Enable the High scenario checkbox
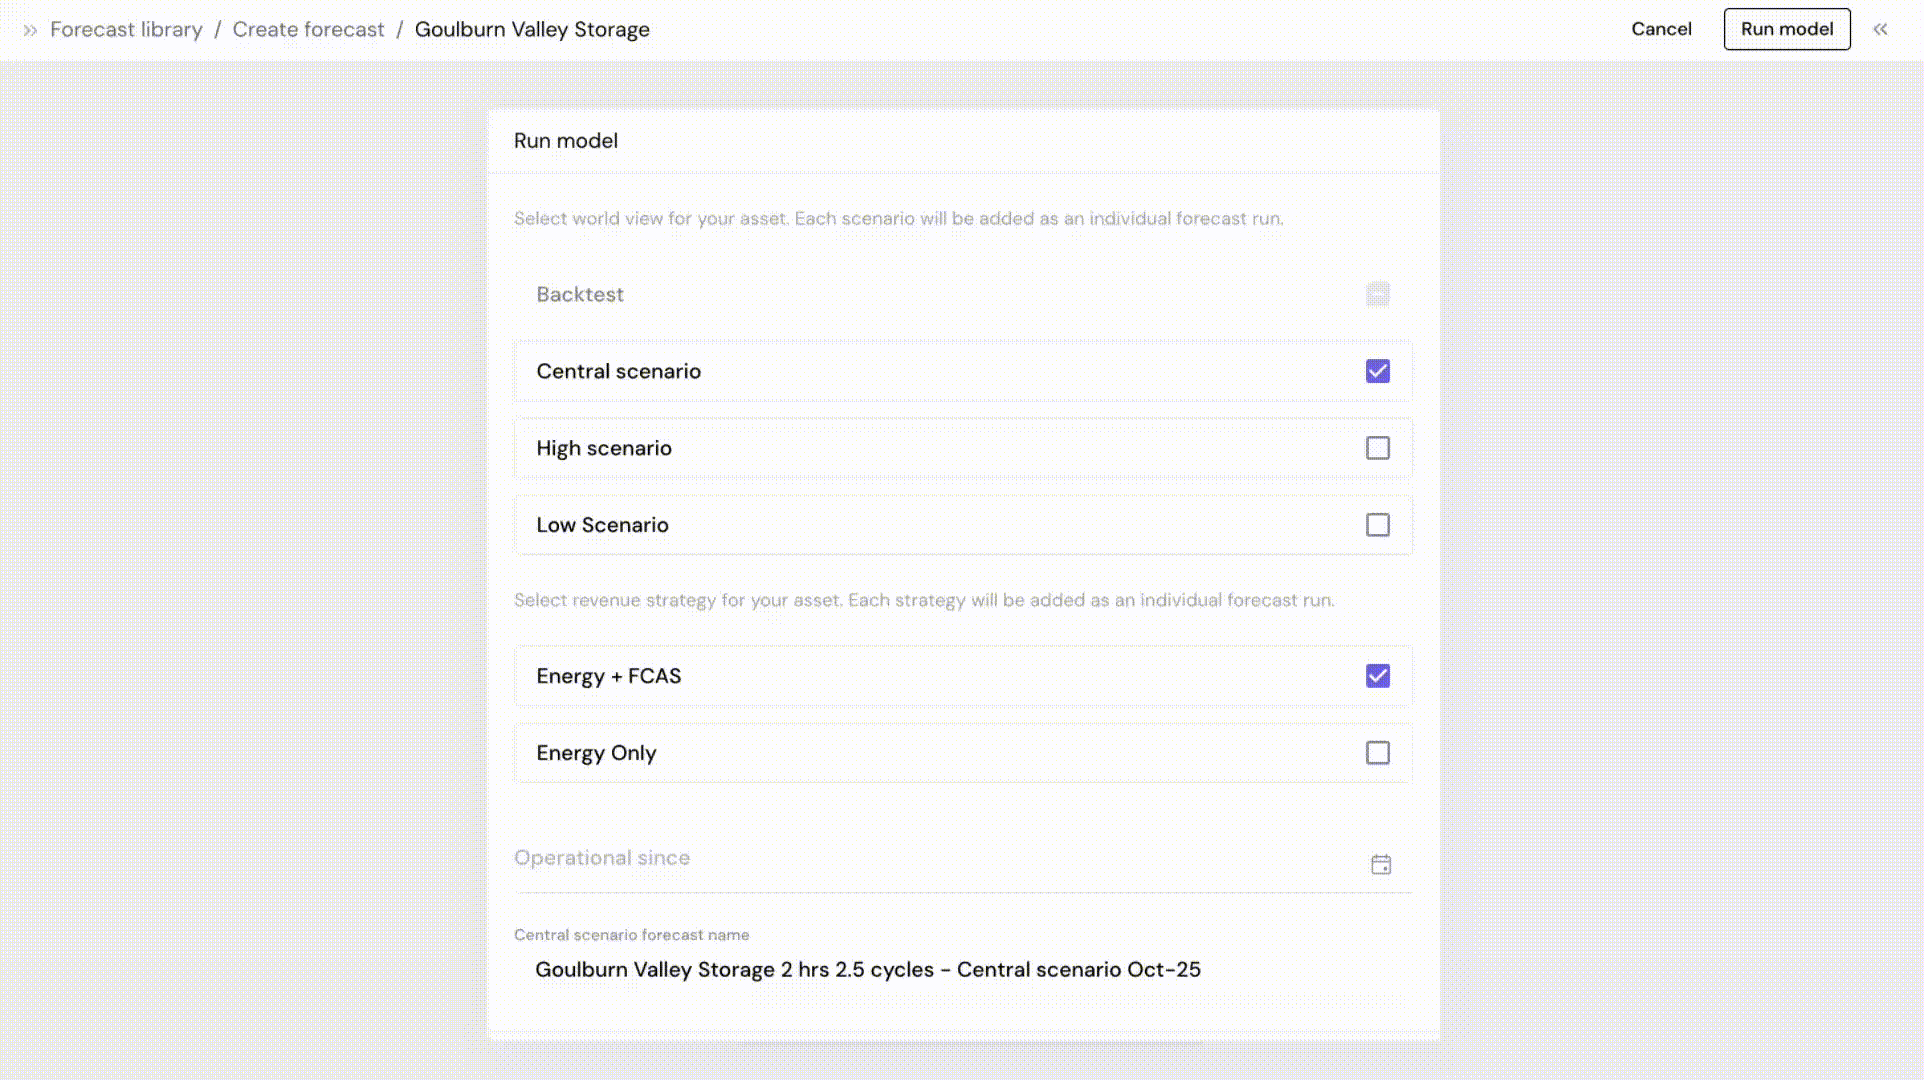1924x1080 pixels. (x=1377, y=448)
